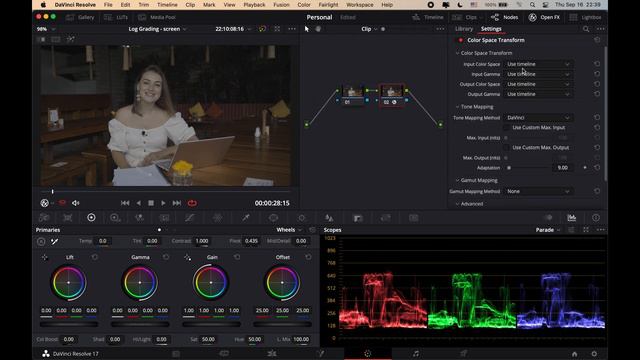Open the Wheels mode dropdown

[x=289, y=230]
